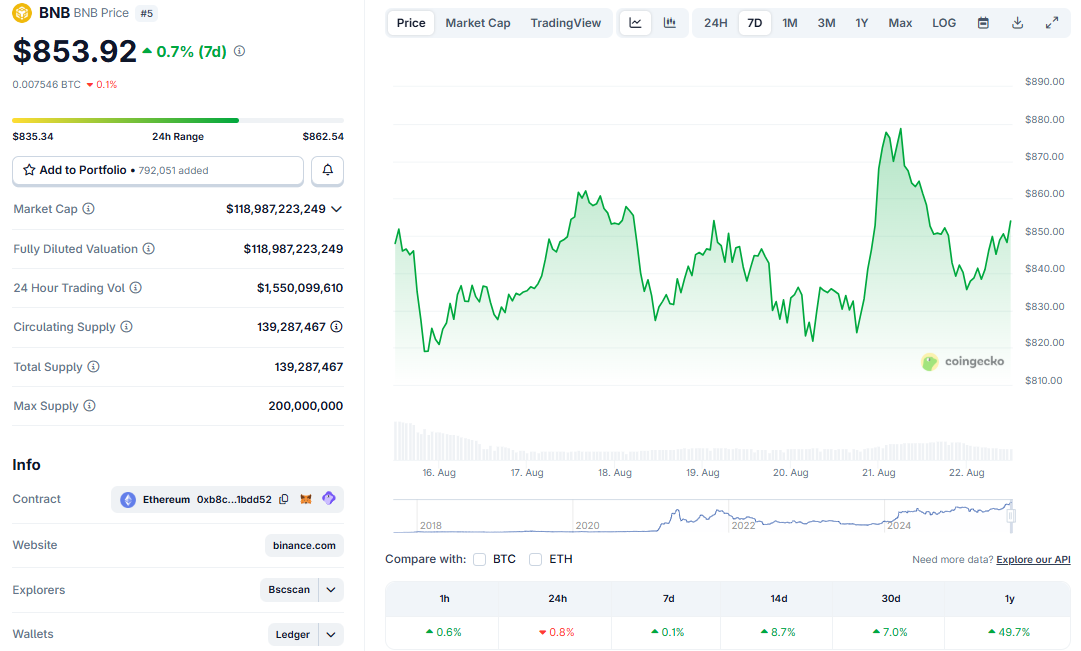The height and width of the screenshot is (651, 1081).
Task: Open binance.com website link
Action: pos(304,545)
